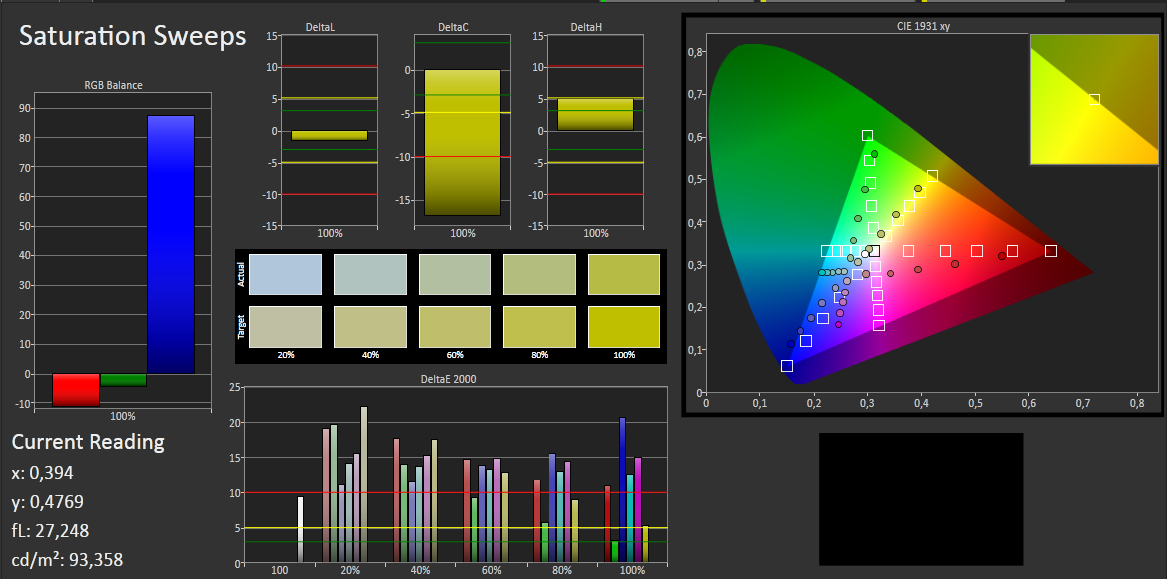
Task: Click the CIE 1931 xy chart title
Action: [x=923, y=26]
